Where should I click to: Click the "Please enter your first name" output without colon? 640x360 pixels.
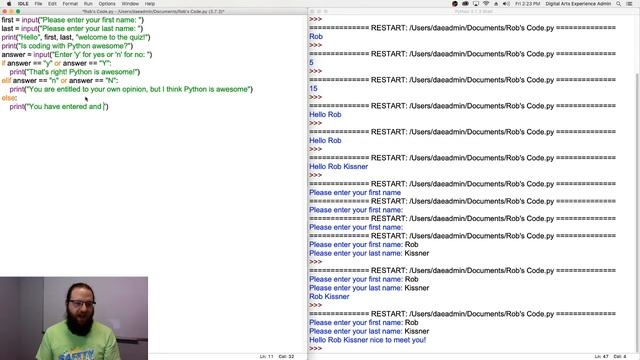(355, 193)
